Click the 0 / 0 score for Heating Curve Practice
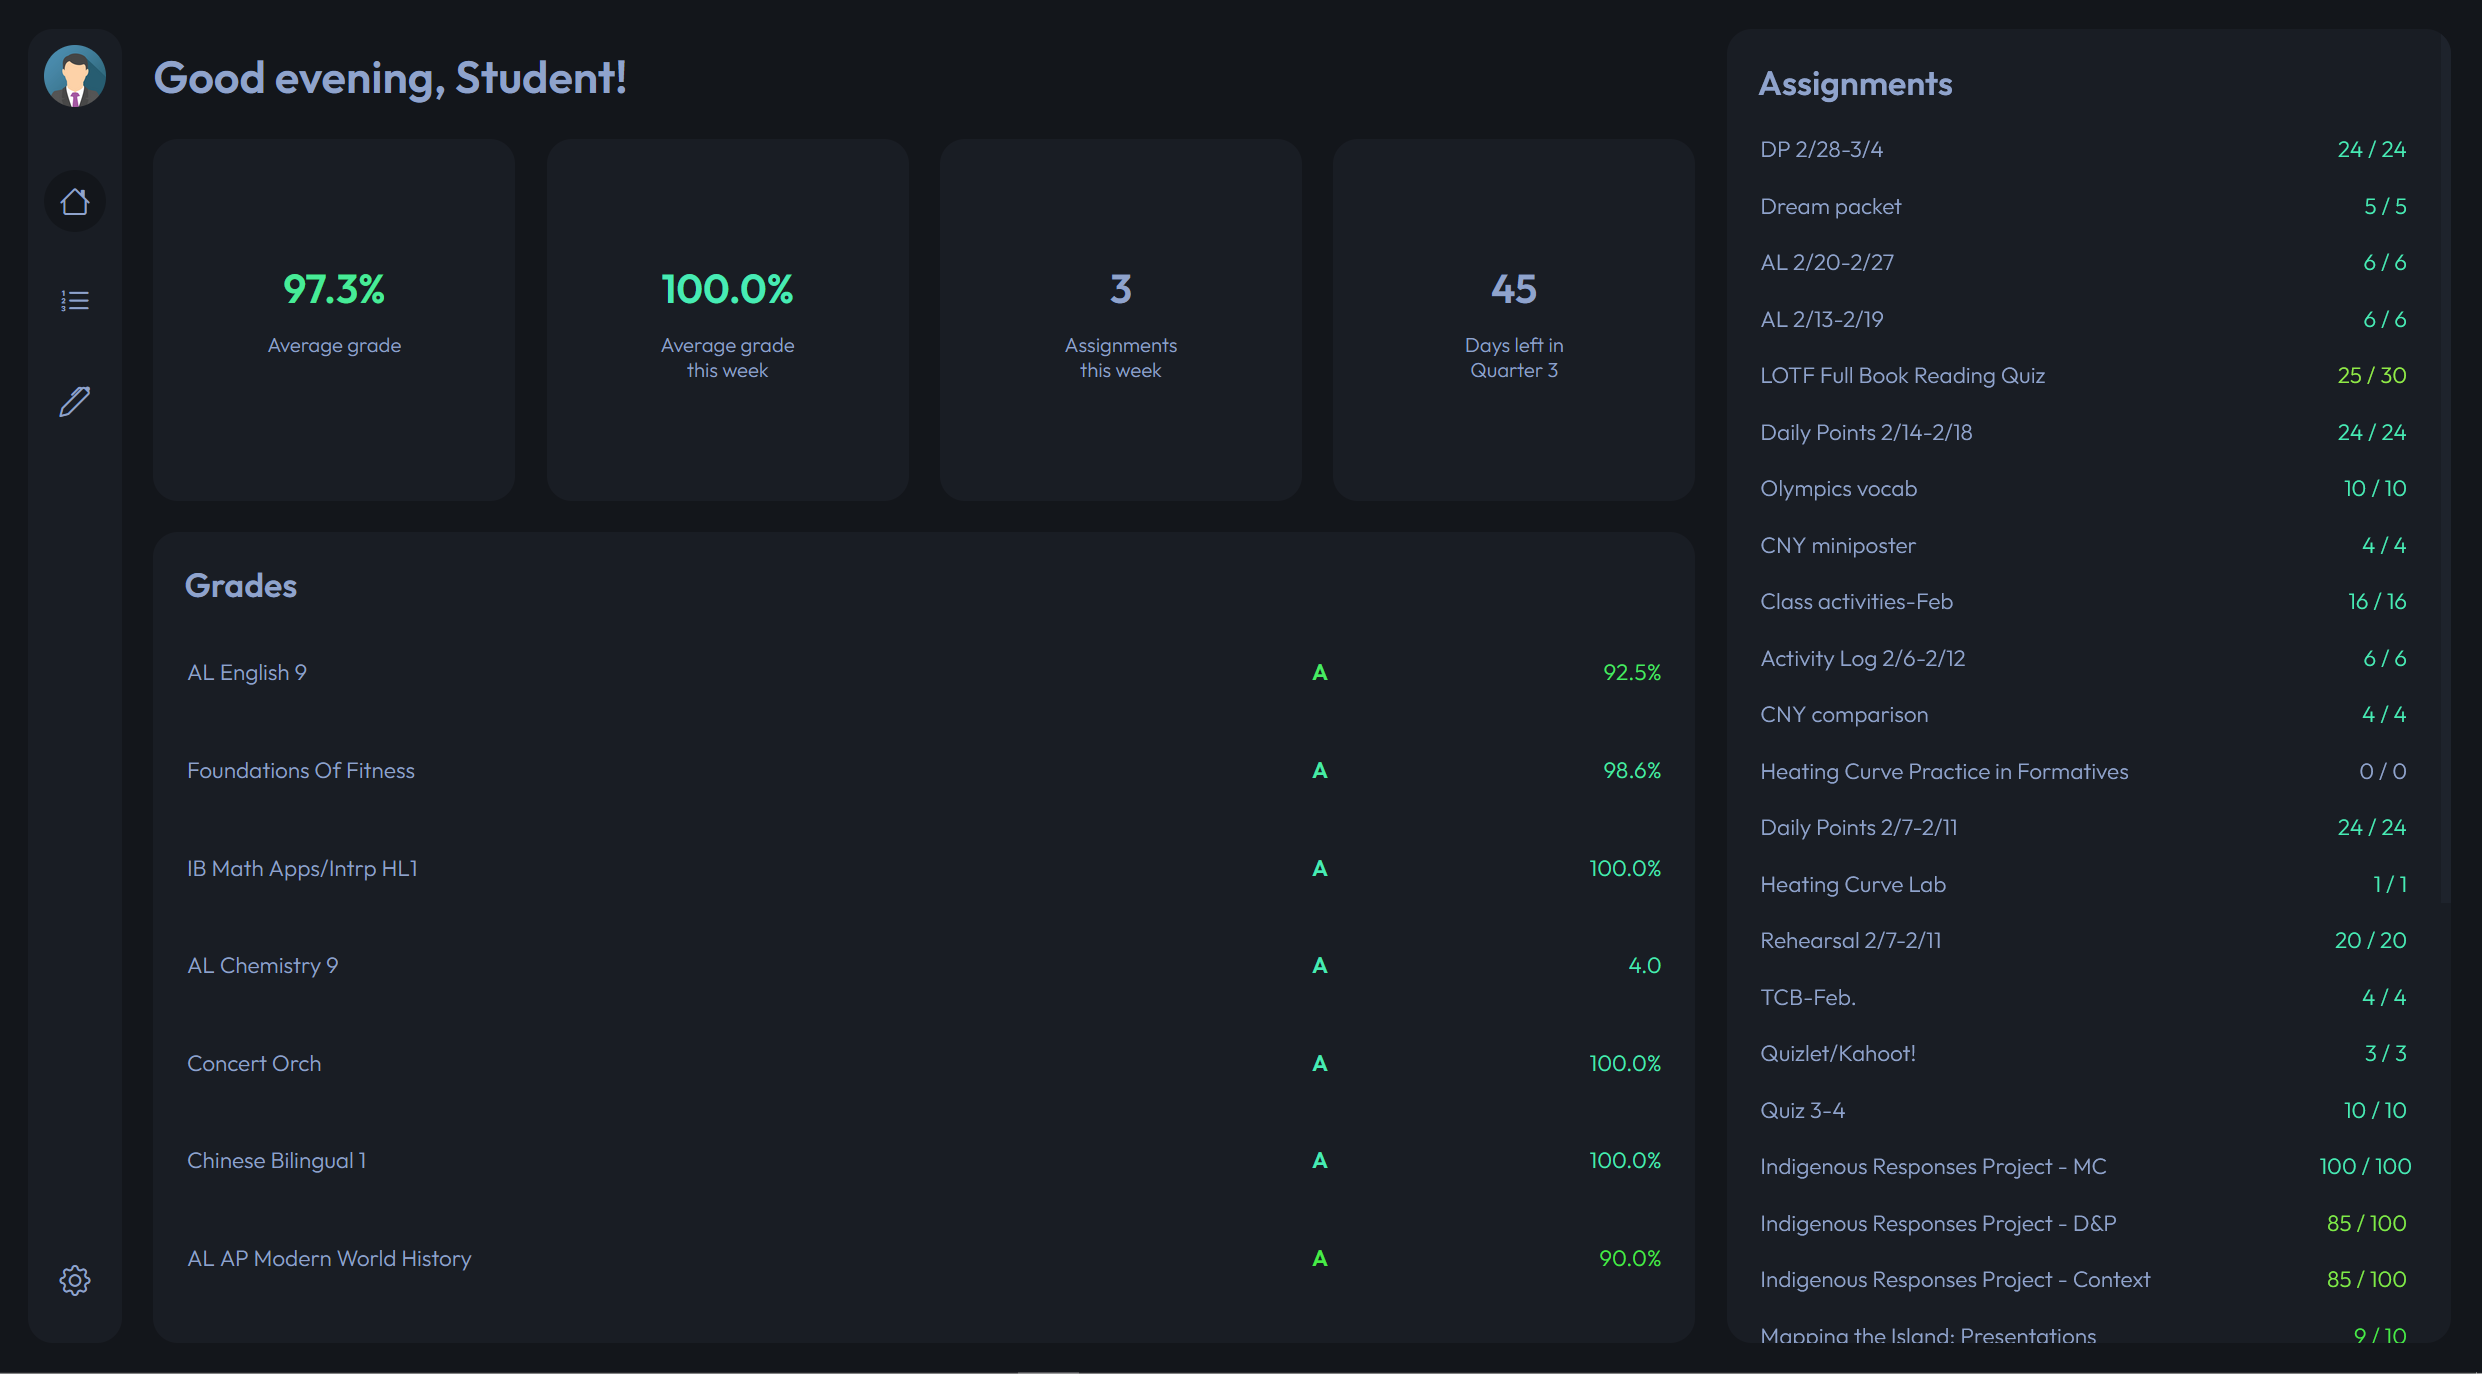This screenshot has height=1374, width=2482. pyautogui.click(x=2383, y=771)
